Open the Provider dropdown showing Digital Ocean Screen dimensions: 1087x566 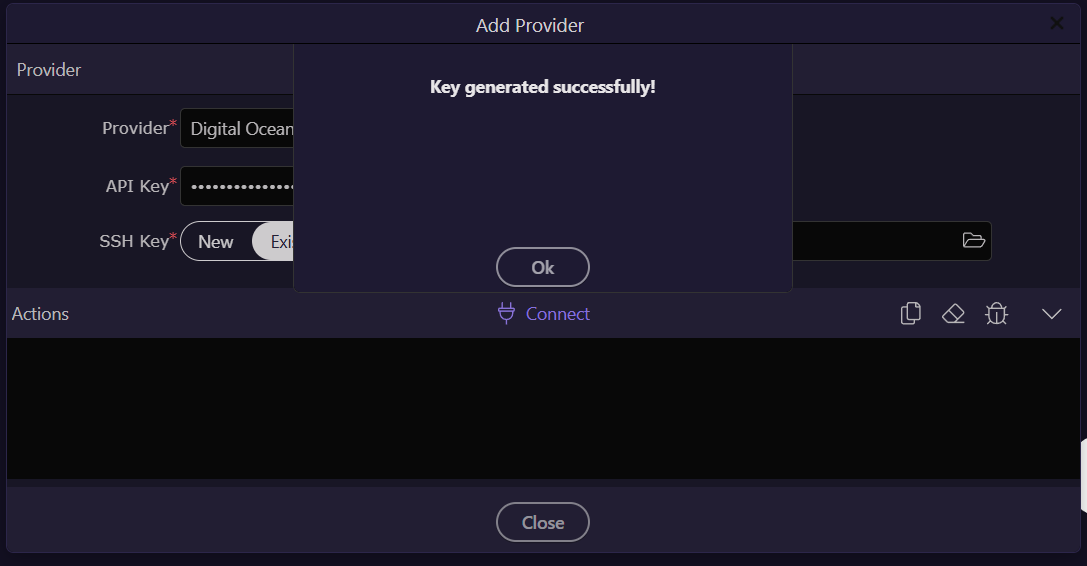(238, 129)
